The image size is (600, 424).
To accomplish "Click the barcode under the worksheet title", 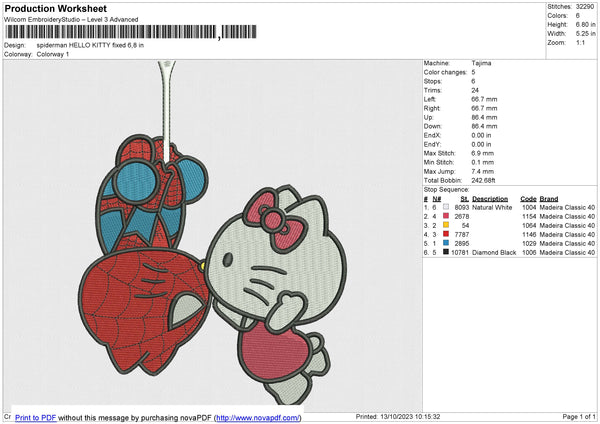I will (130, 32).
